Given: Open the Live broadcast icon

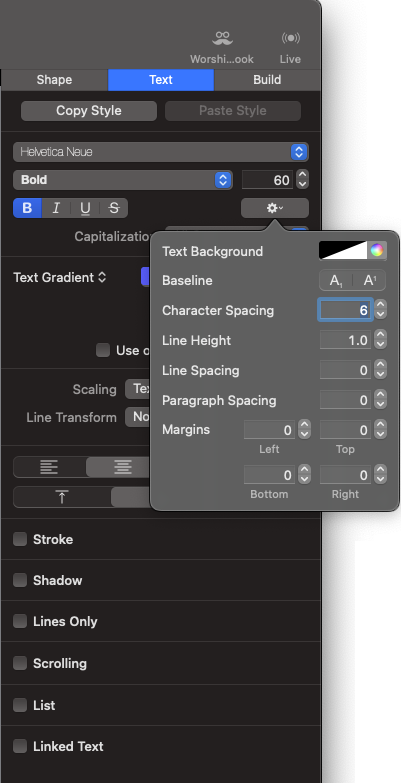Looking at the screenshot, I should point(290,46).
